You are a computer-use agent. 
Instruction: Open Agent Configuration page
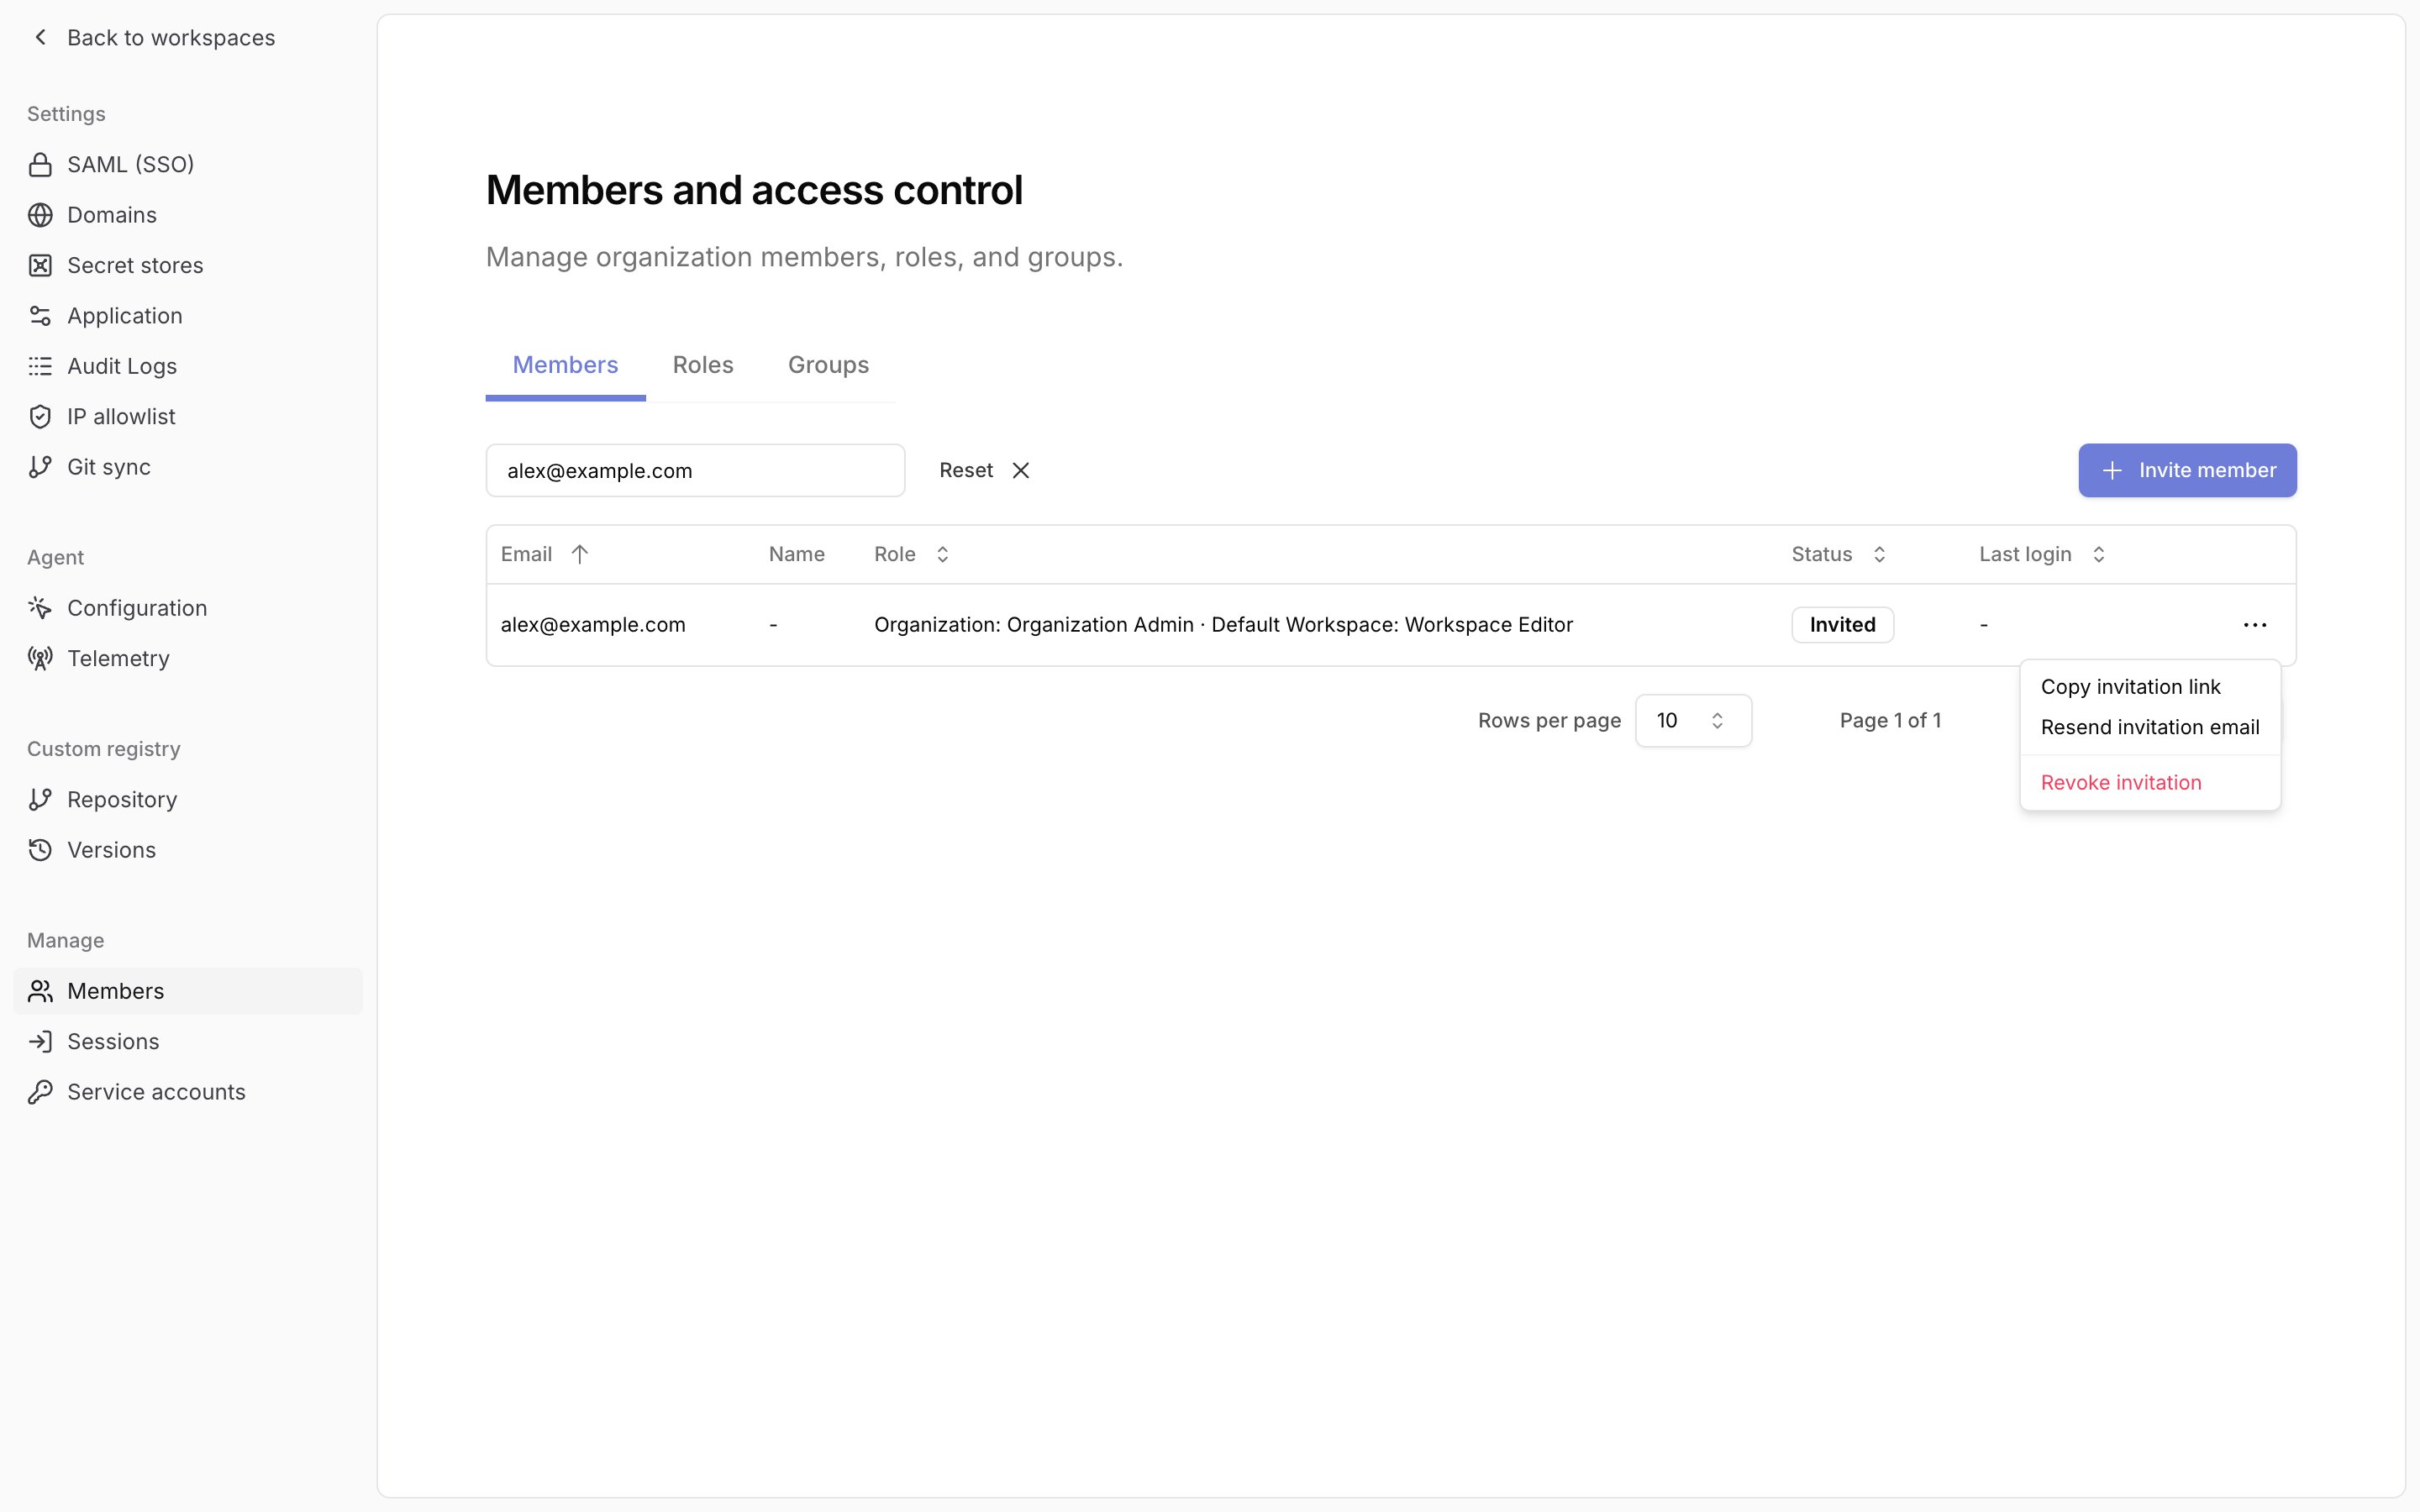click(188, 608)
